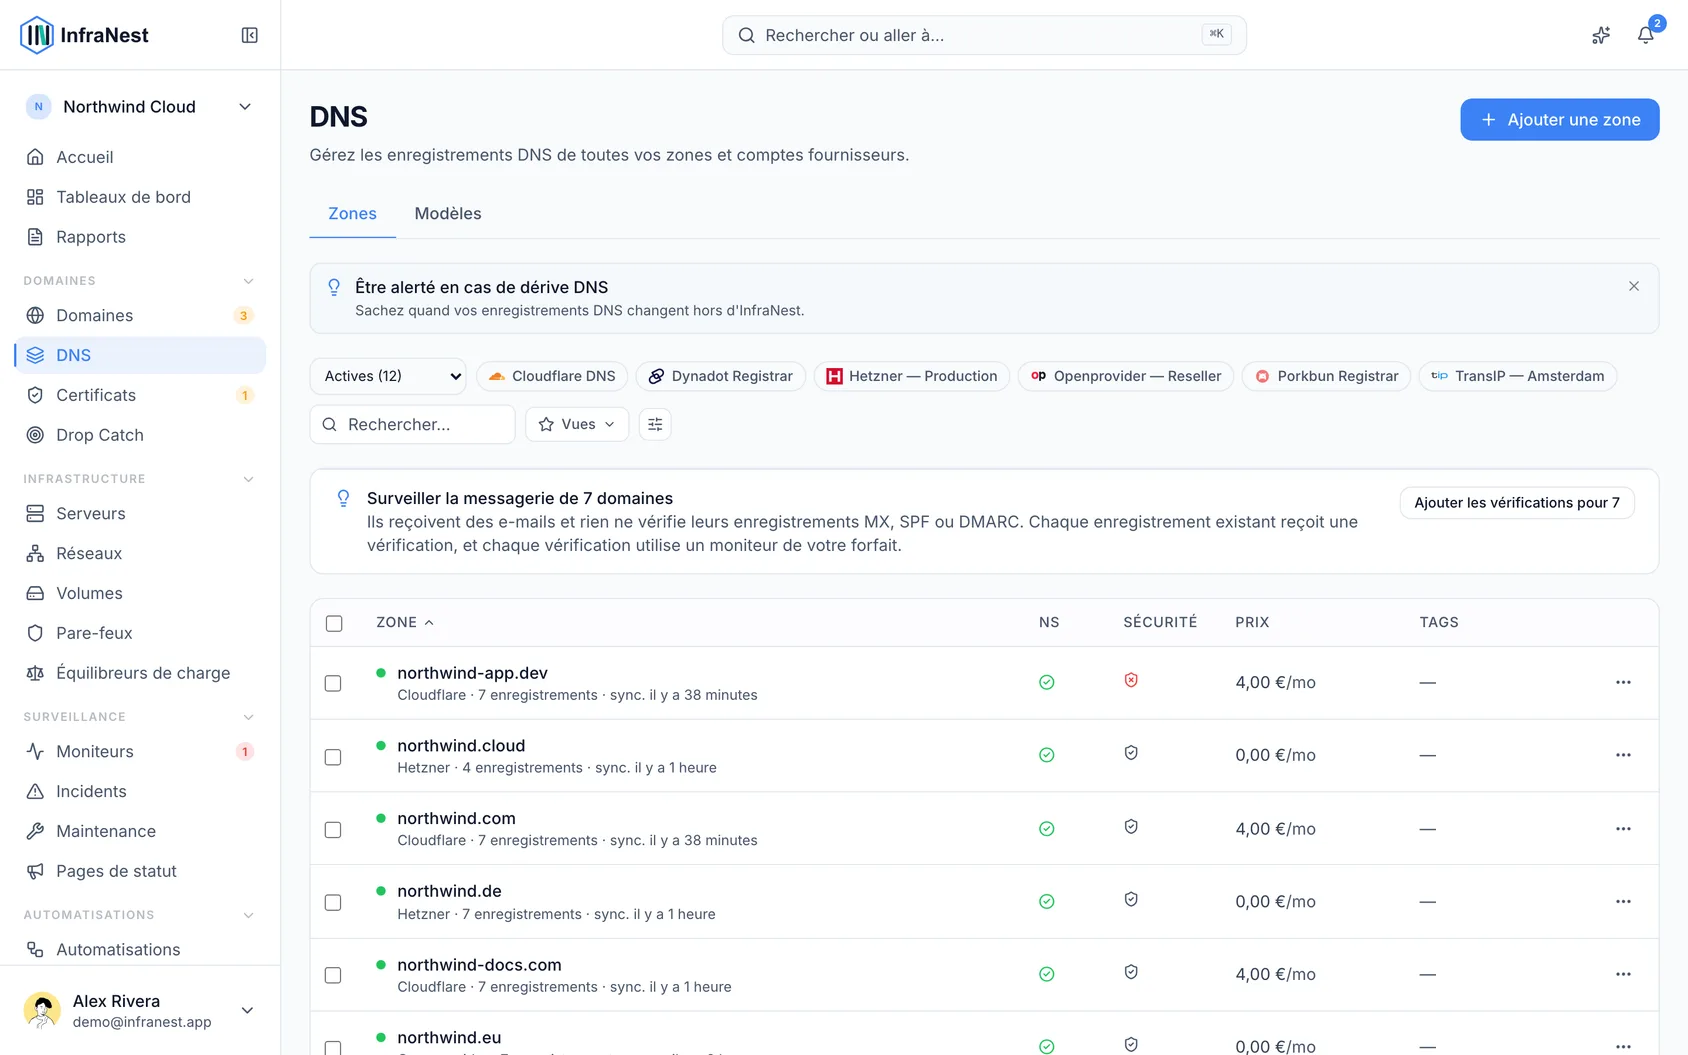
Task: Filter by Hetzner — Production
Action: [x=912, y=376]
